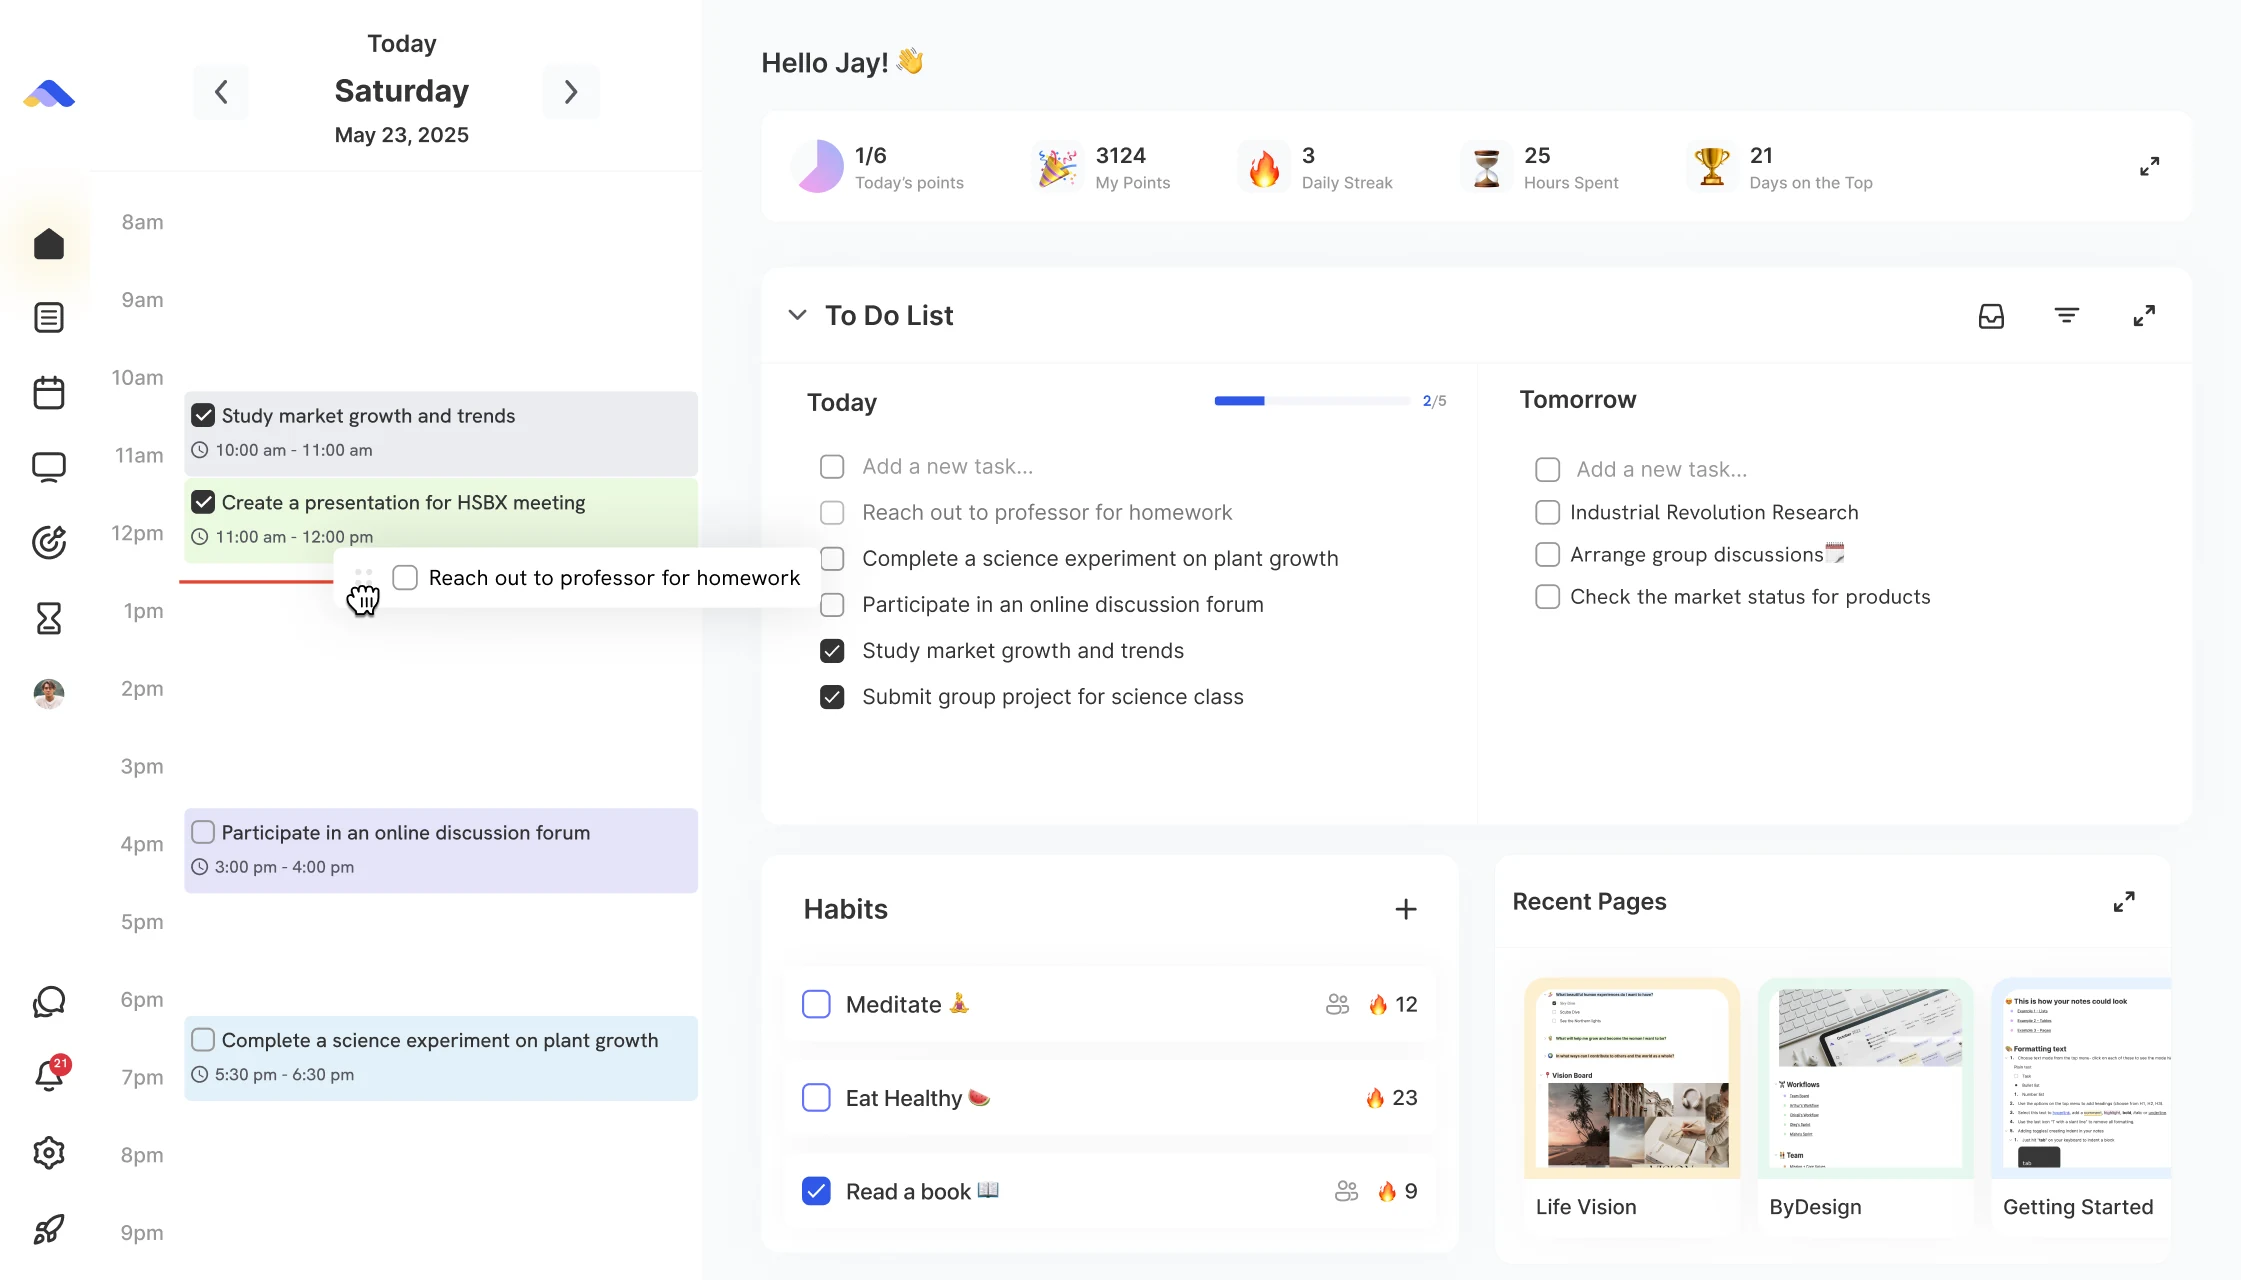
Task: Open the calendar icon in sidebar
Action: click(x=49, y=392)
